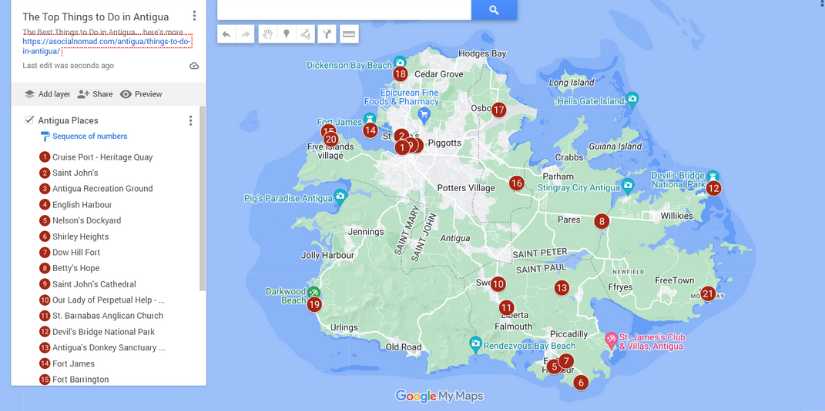The image size is (825, 411).
Task: Click map marker 10 near Swetes
Action: tap(498, 284)
